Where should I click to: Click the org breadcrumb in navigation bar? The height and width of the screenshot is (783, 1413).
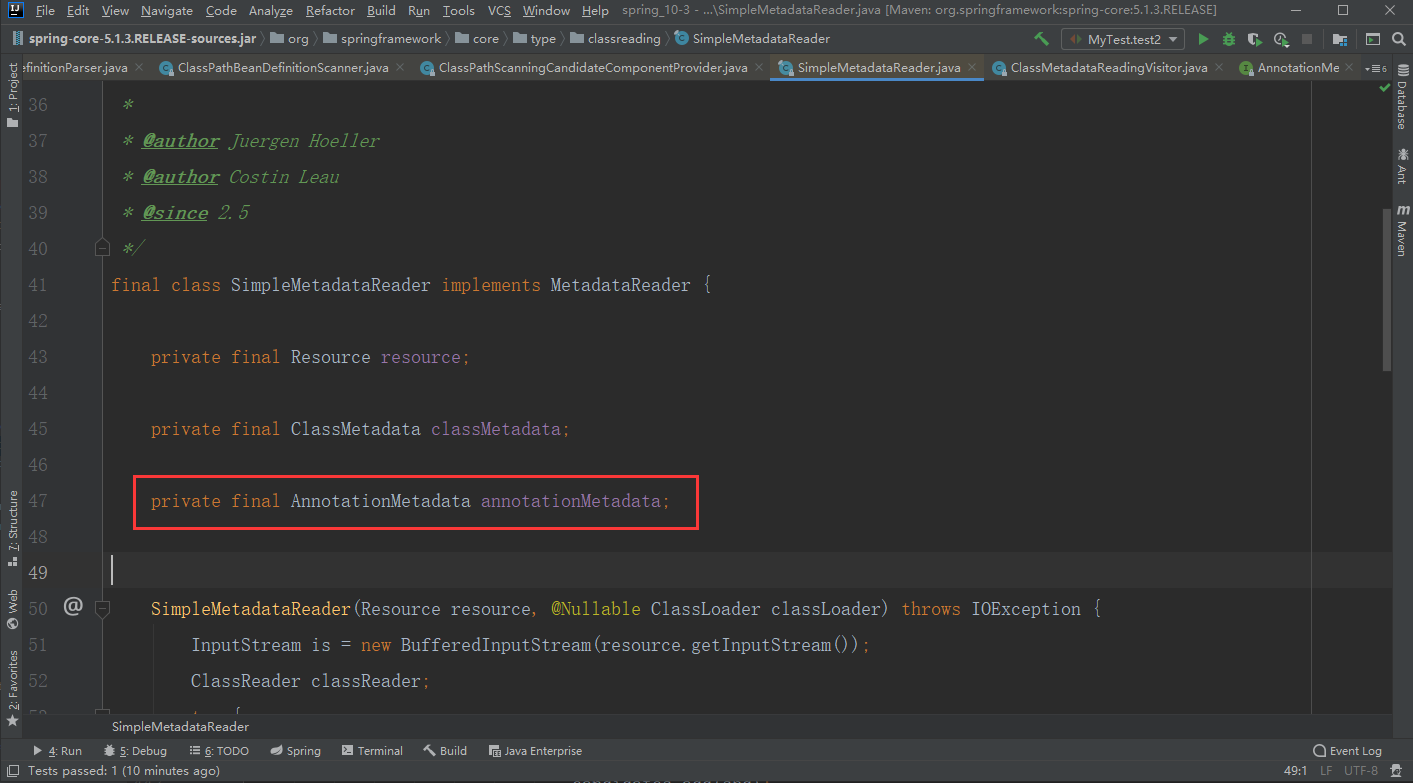click(290, 39)
